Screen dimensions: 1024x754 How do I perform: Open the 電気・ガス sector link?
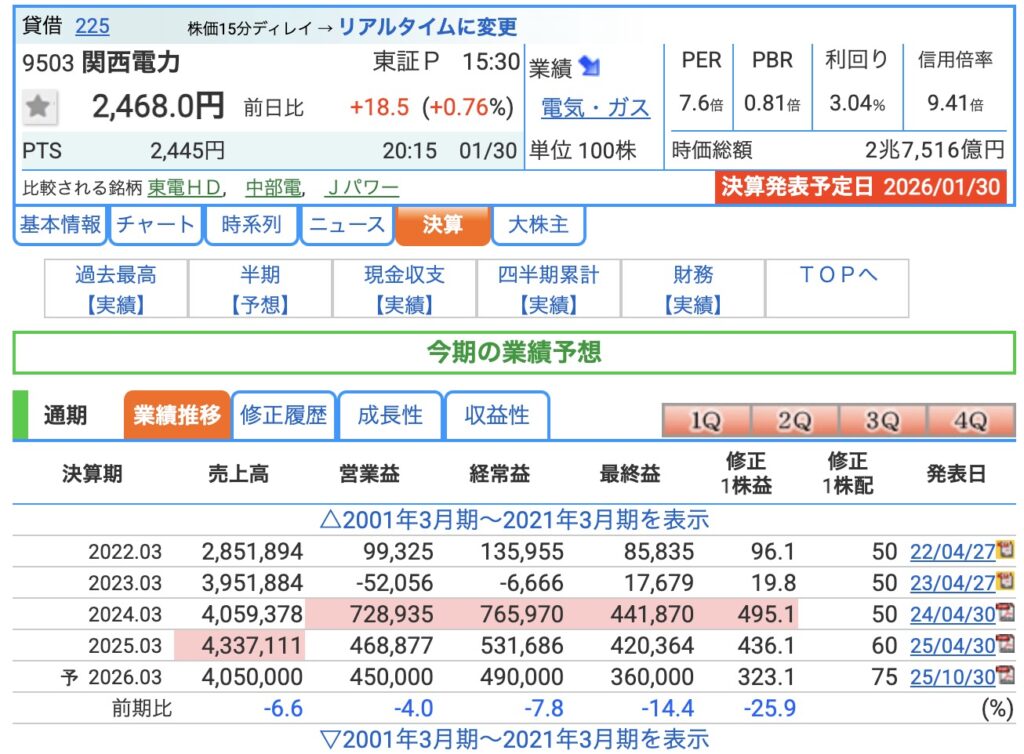pos(595,107)
